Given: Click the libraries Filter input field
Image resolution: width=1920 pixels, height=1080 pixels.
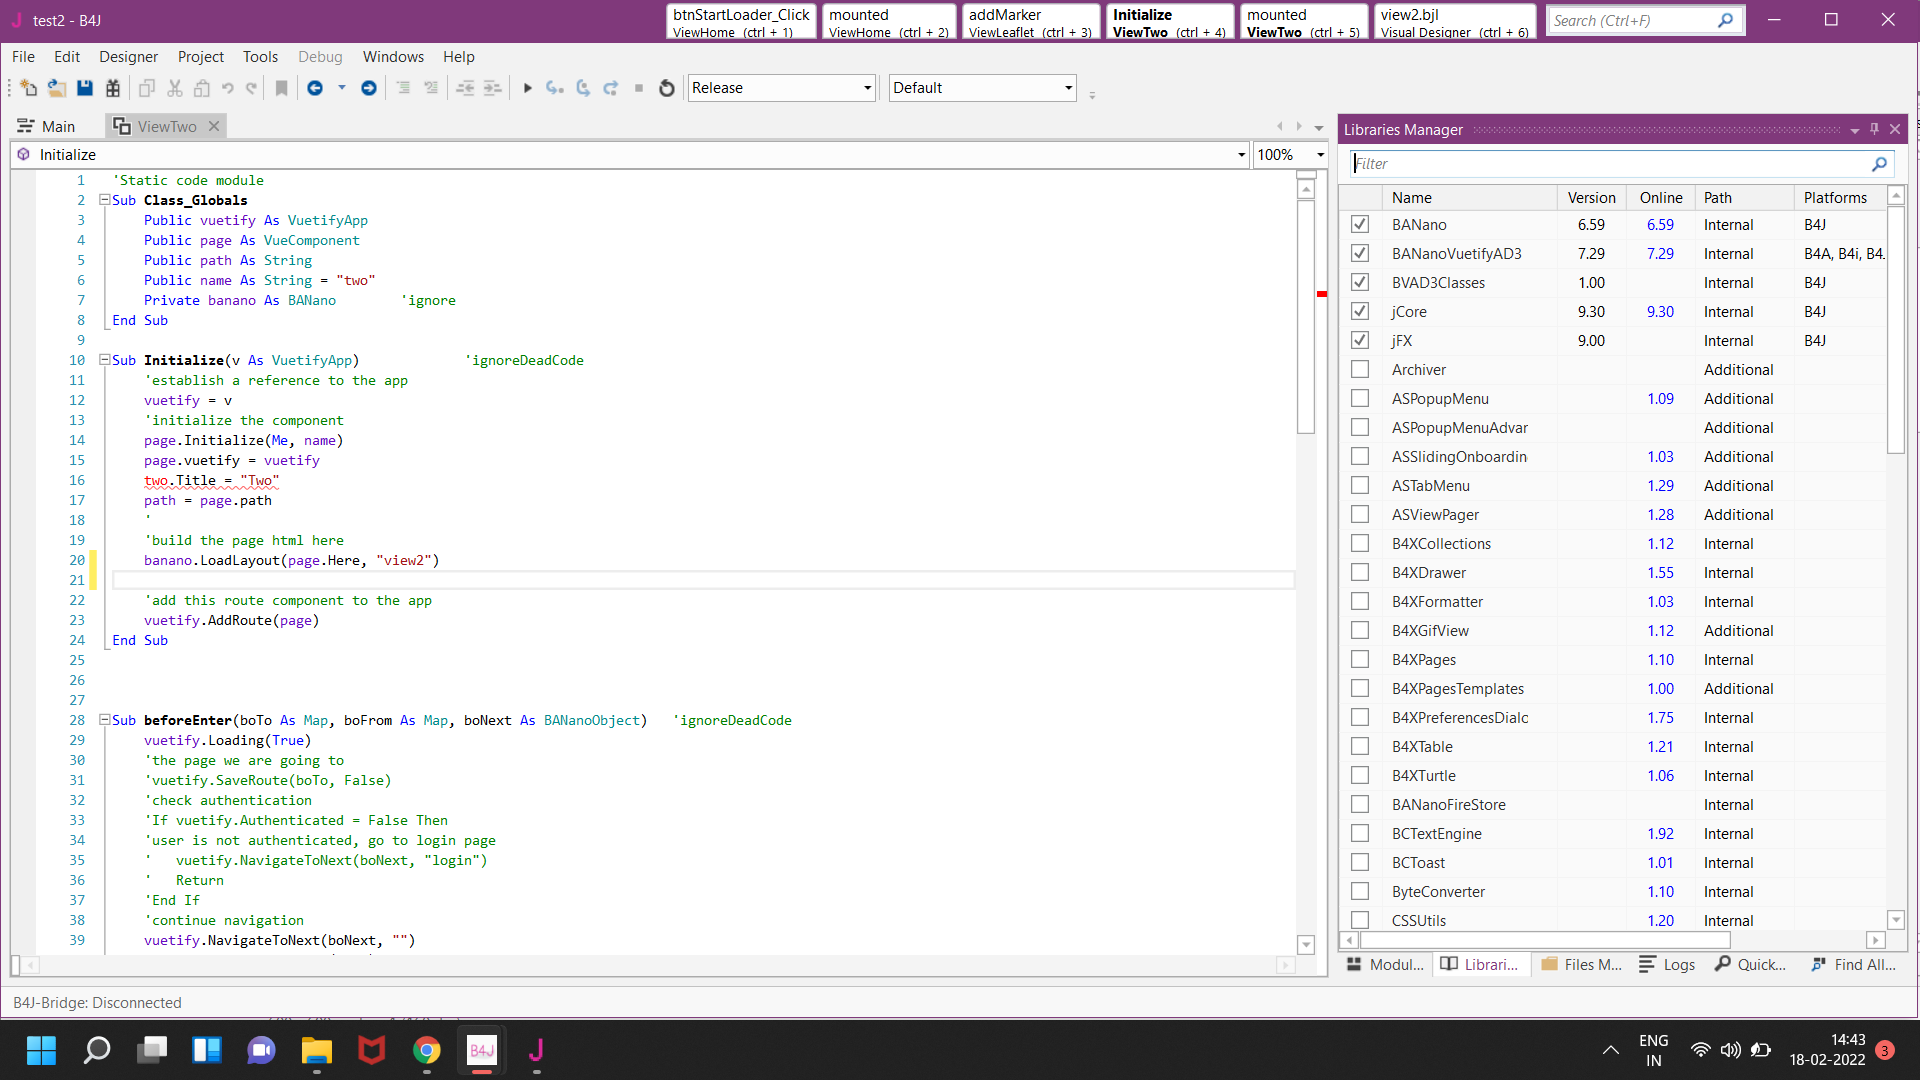Looking at the screenshot, I should tap(1610, 164).
